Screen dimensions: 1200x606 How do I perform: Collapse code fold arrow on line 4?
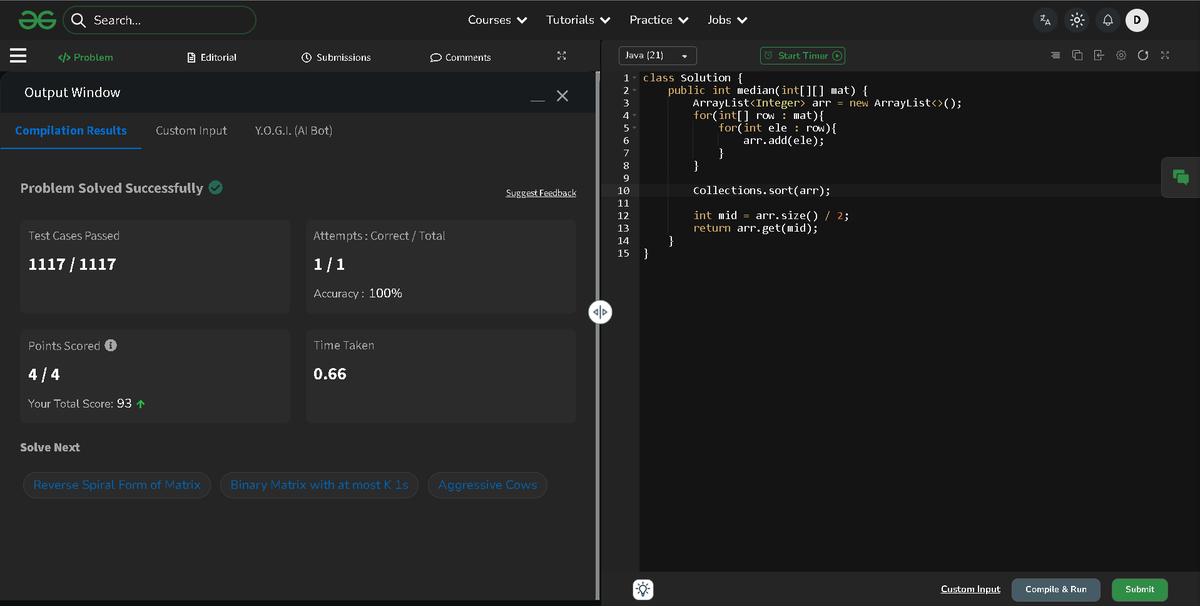coord(635,115)
